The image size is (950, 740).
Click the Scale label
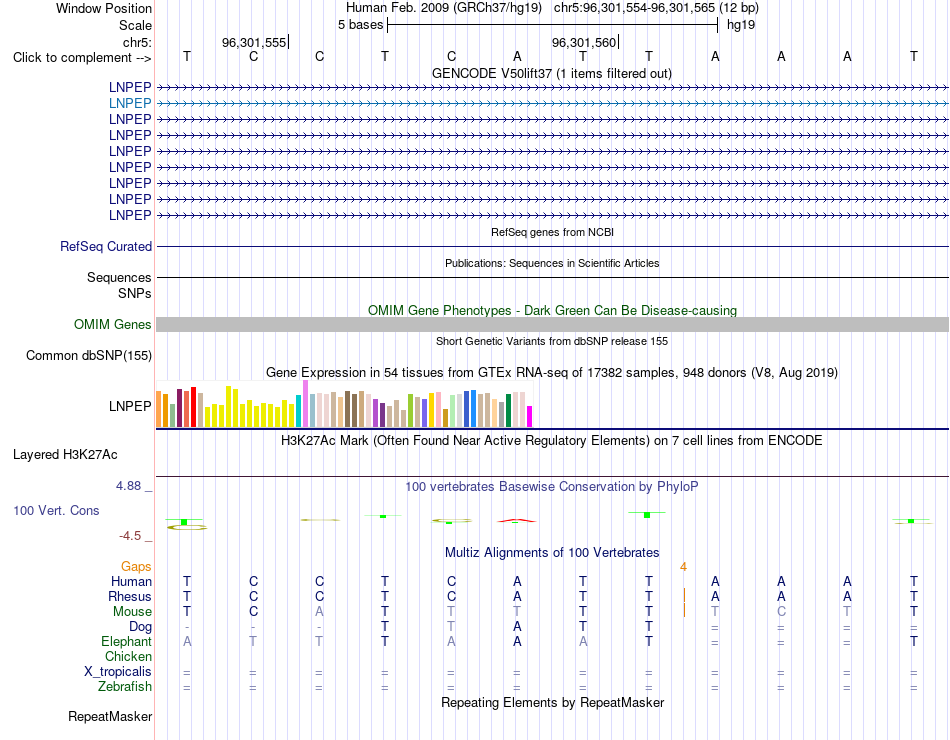(x=135, y=25)
